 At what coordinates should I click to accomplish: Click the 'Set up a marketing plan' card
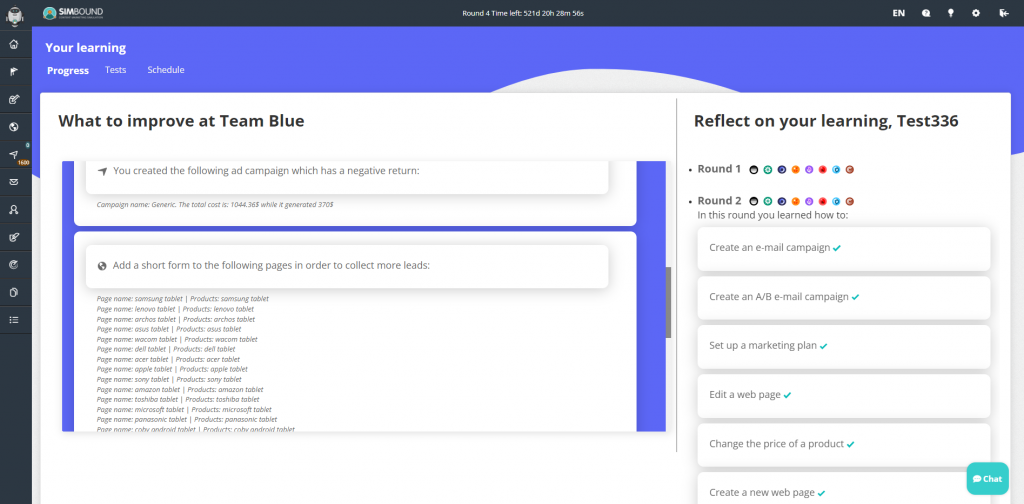(843, 345)
